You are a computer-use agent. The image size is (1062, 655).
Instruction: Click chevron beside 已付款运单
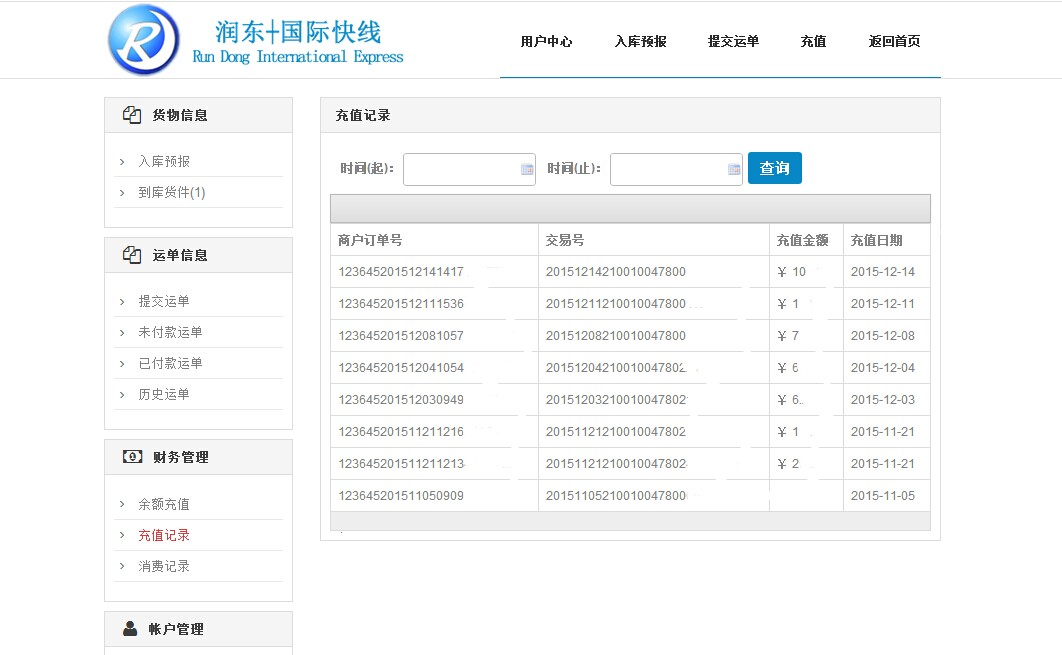click(122, 364)
